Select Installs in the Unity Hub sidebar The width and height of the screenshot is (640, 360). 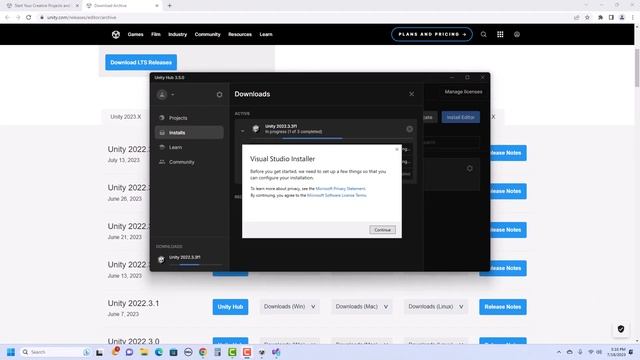pyautogui.click(x=189, y=133)
